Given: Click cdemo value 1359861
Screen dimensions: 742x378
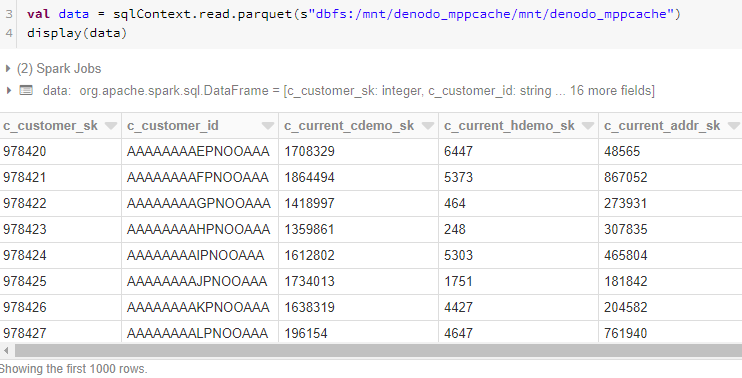Looking at the screenshot, I should click(309, 229).
